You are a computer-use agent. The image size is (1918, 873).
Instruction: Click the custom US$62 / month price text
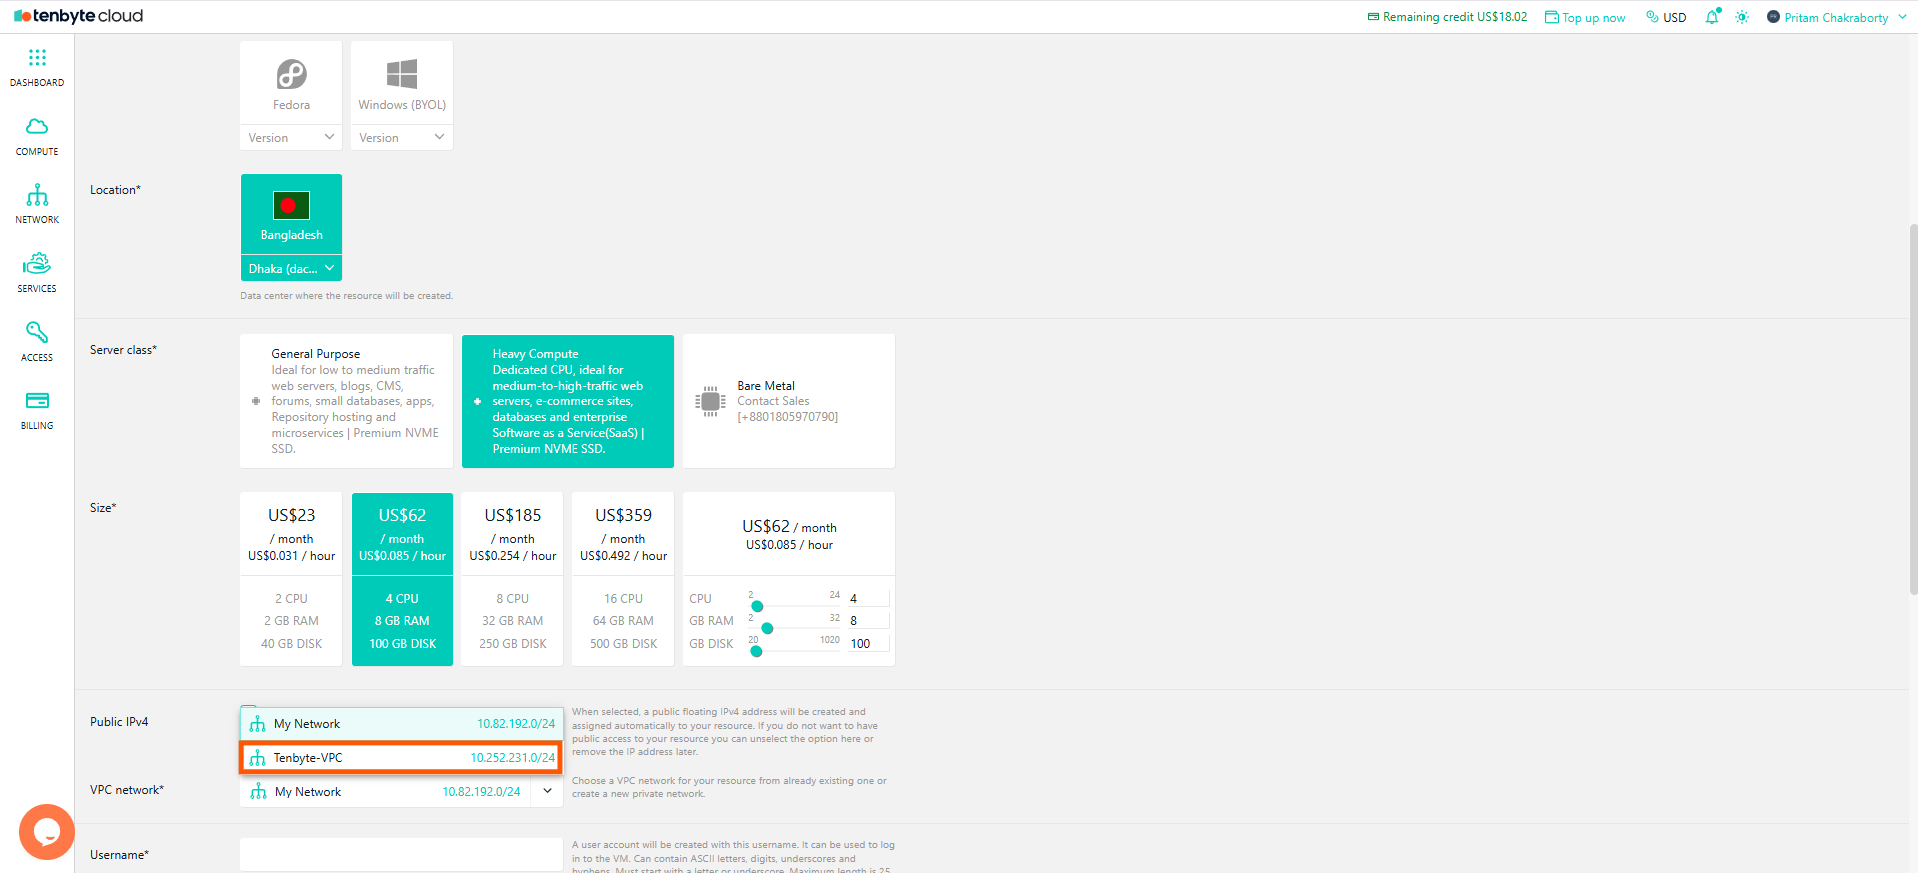click(x=789, y=526)
